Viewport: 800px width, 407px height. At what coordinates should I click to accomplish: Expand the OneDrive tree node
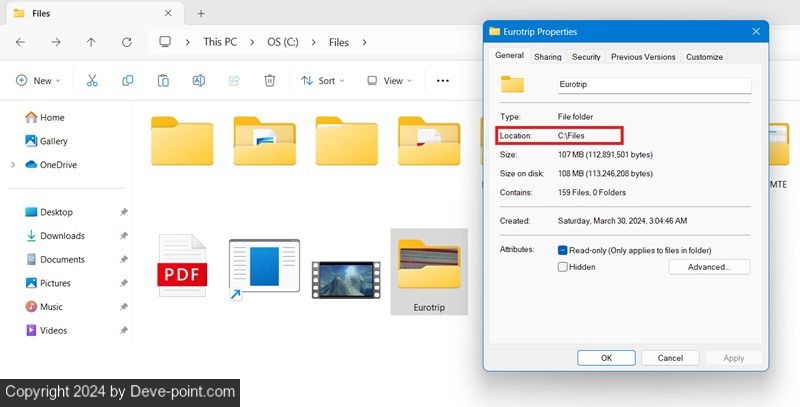point(12,165)
